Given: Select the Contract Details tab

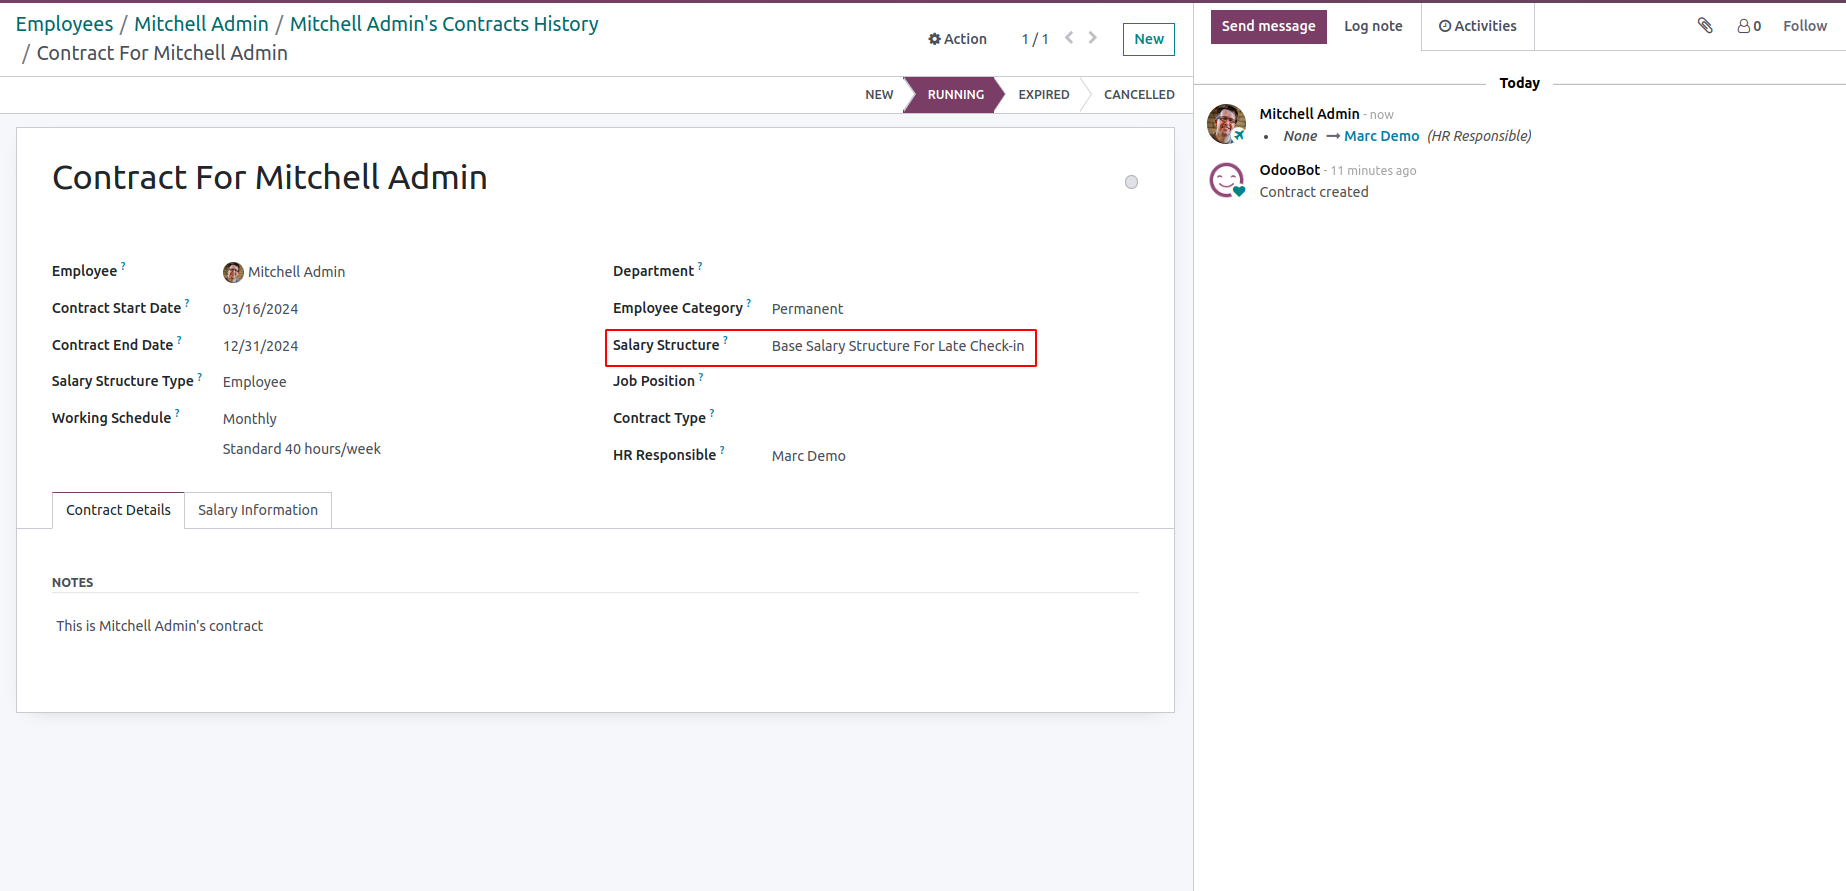Looking at the screenshot, I should [118, 510].
